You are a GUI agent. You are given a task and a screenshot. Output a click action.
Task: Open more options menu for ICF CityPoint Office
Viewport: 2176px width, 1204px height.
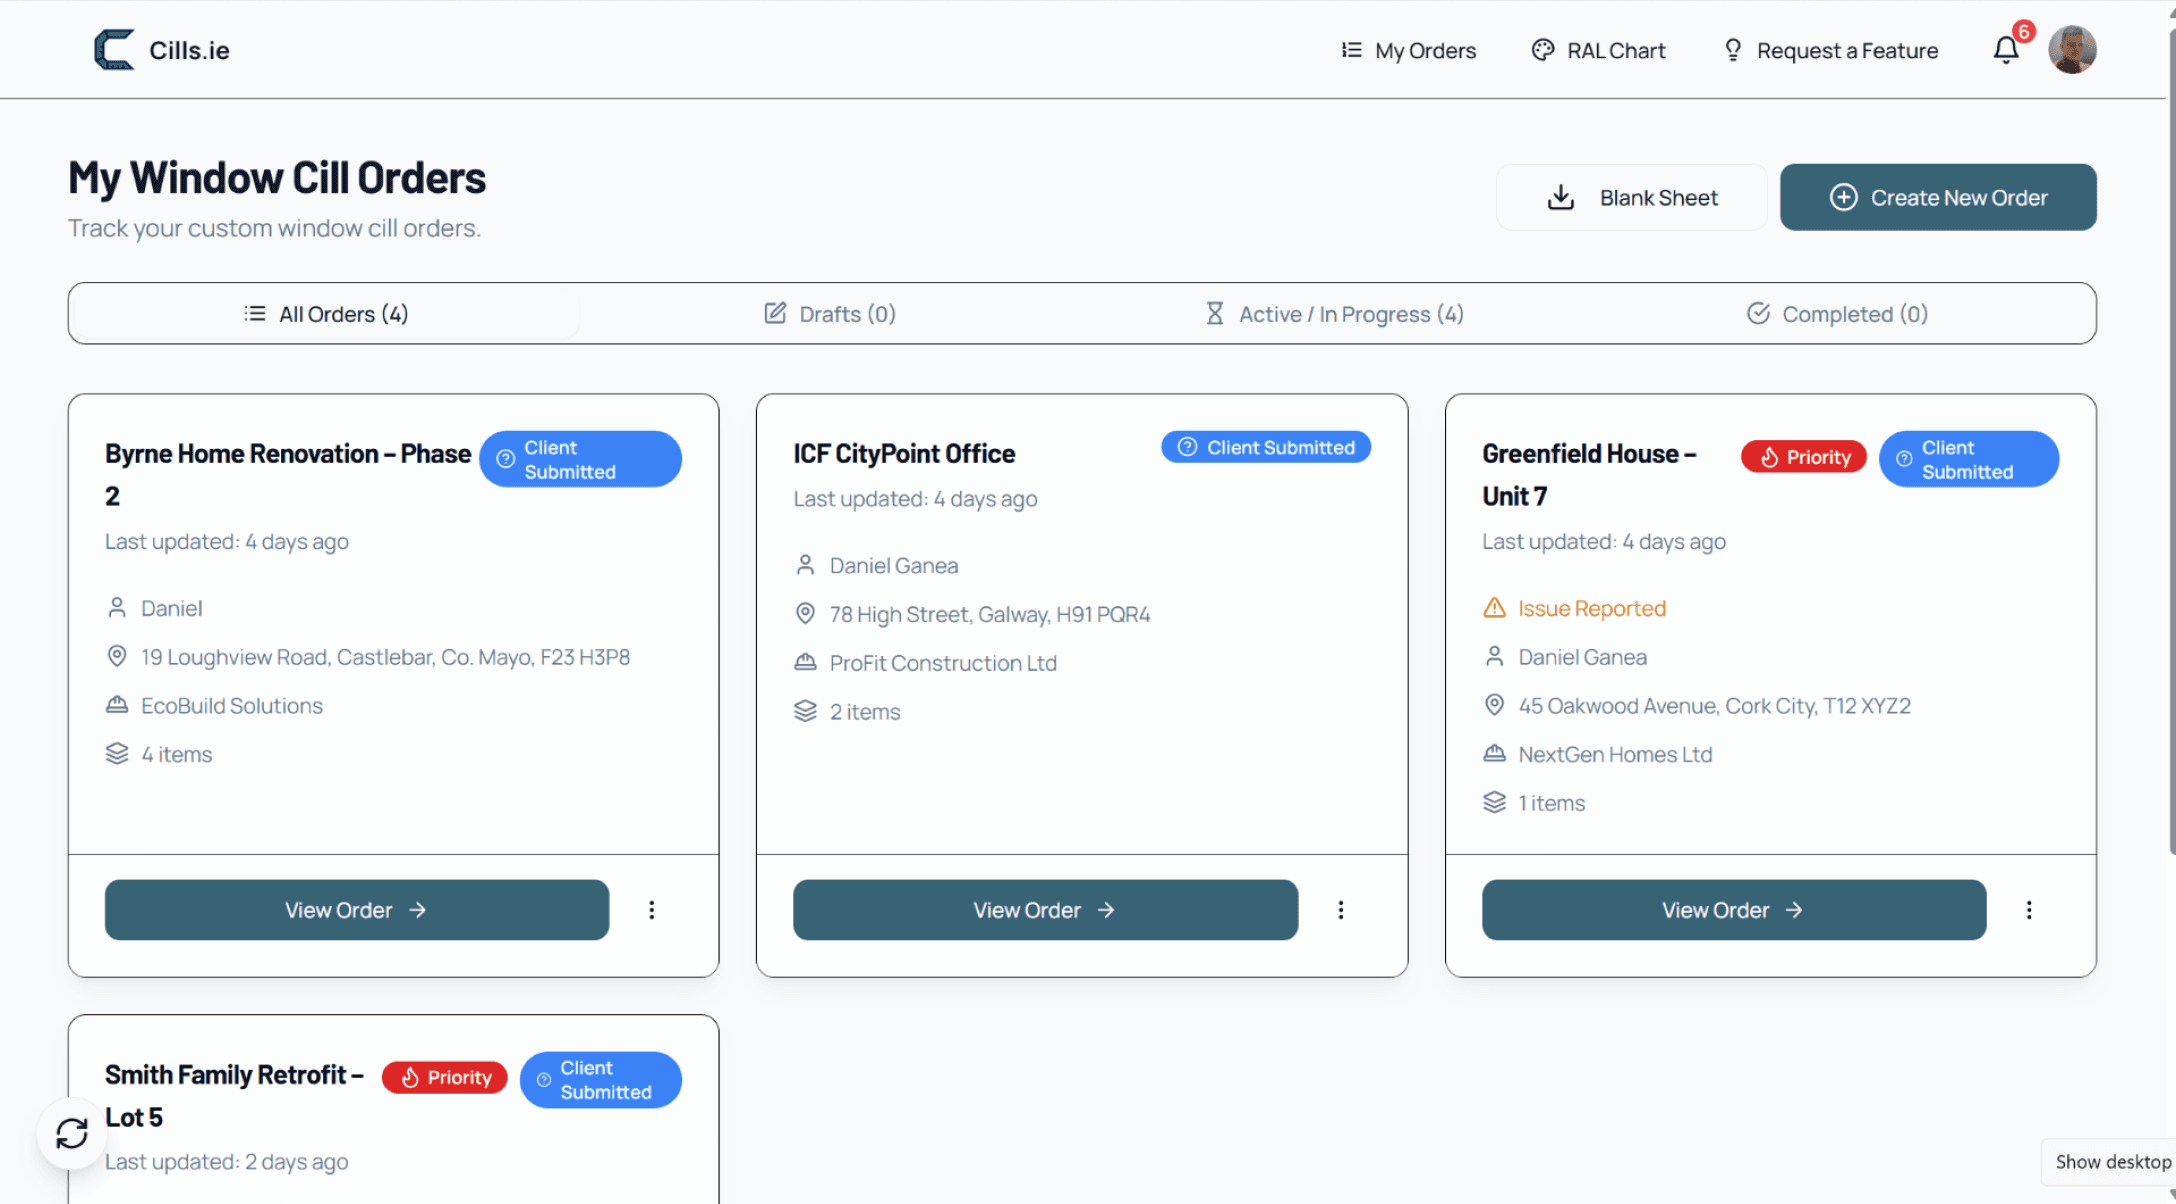1340,910
